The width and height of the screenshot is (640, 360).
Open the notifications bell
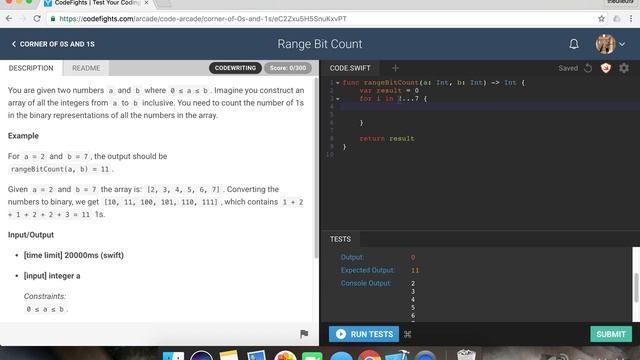tap(573, 44)
